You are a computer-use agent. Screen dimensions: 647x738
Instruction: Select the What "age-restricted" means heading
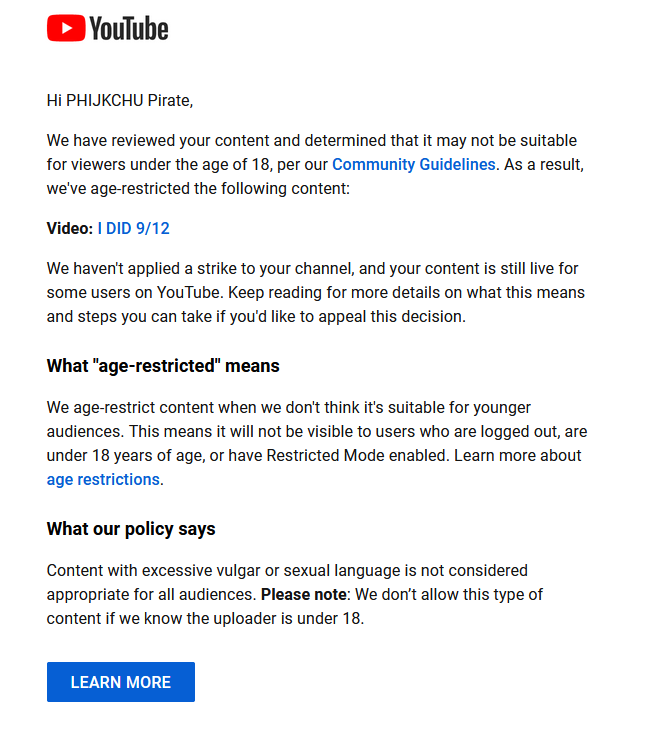click(x=163, y=366)
